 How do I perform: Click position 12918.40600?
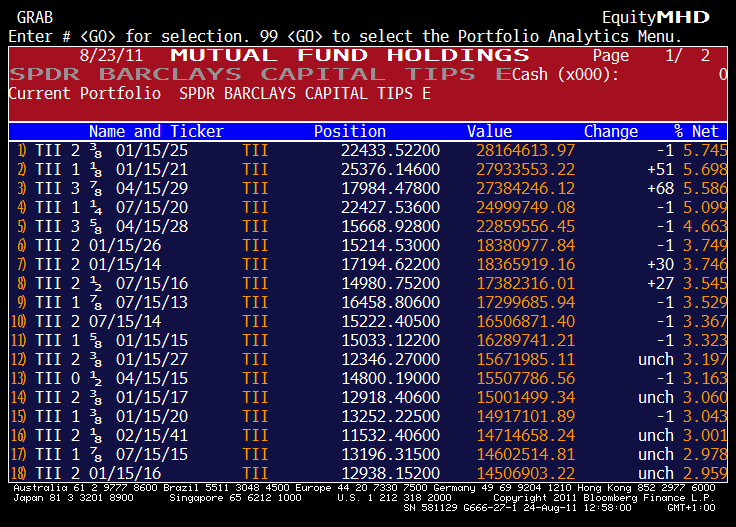click(391, 397)
